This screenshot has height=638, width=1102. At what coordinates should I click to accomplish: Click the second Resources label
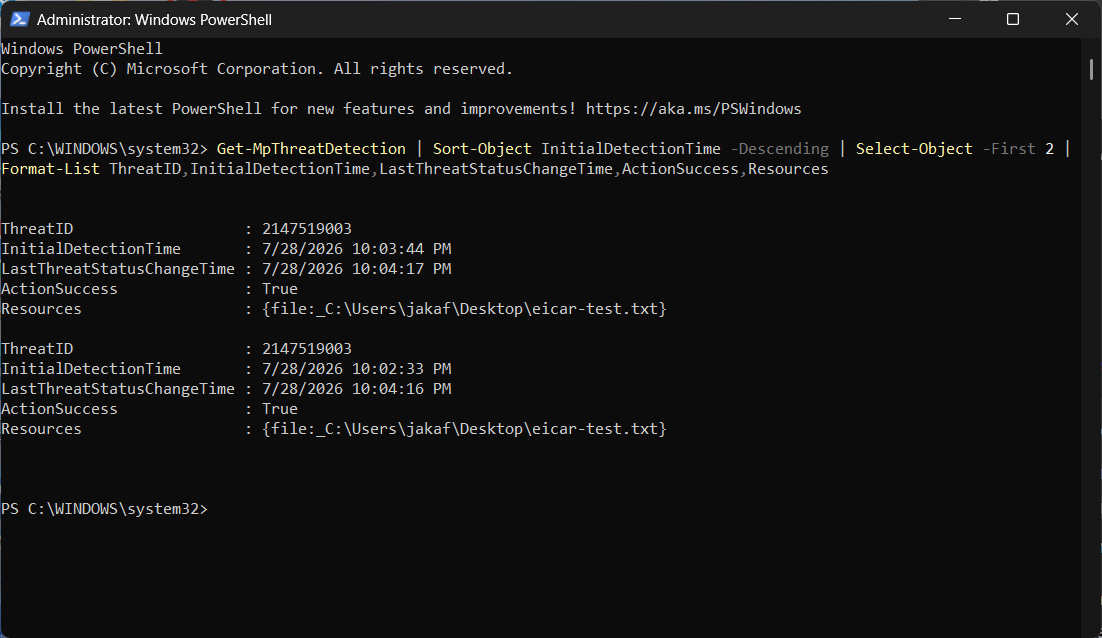(41, 429)
